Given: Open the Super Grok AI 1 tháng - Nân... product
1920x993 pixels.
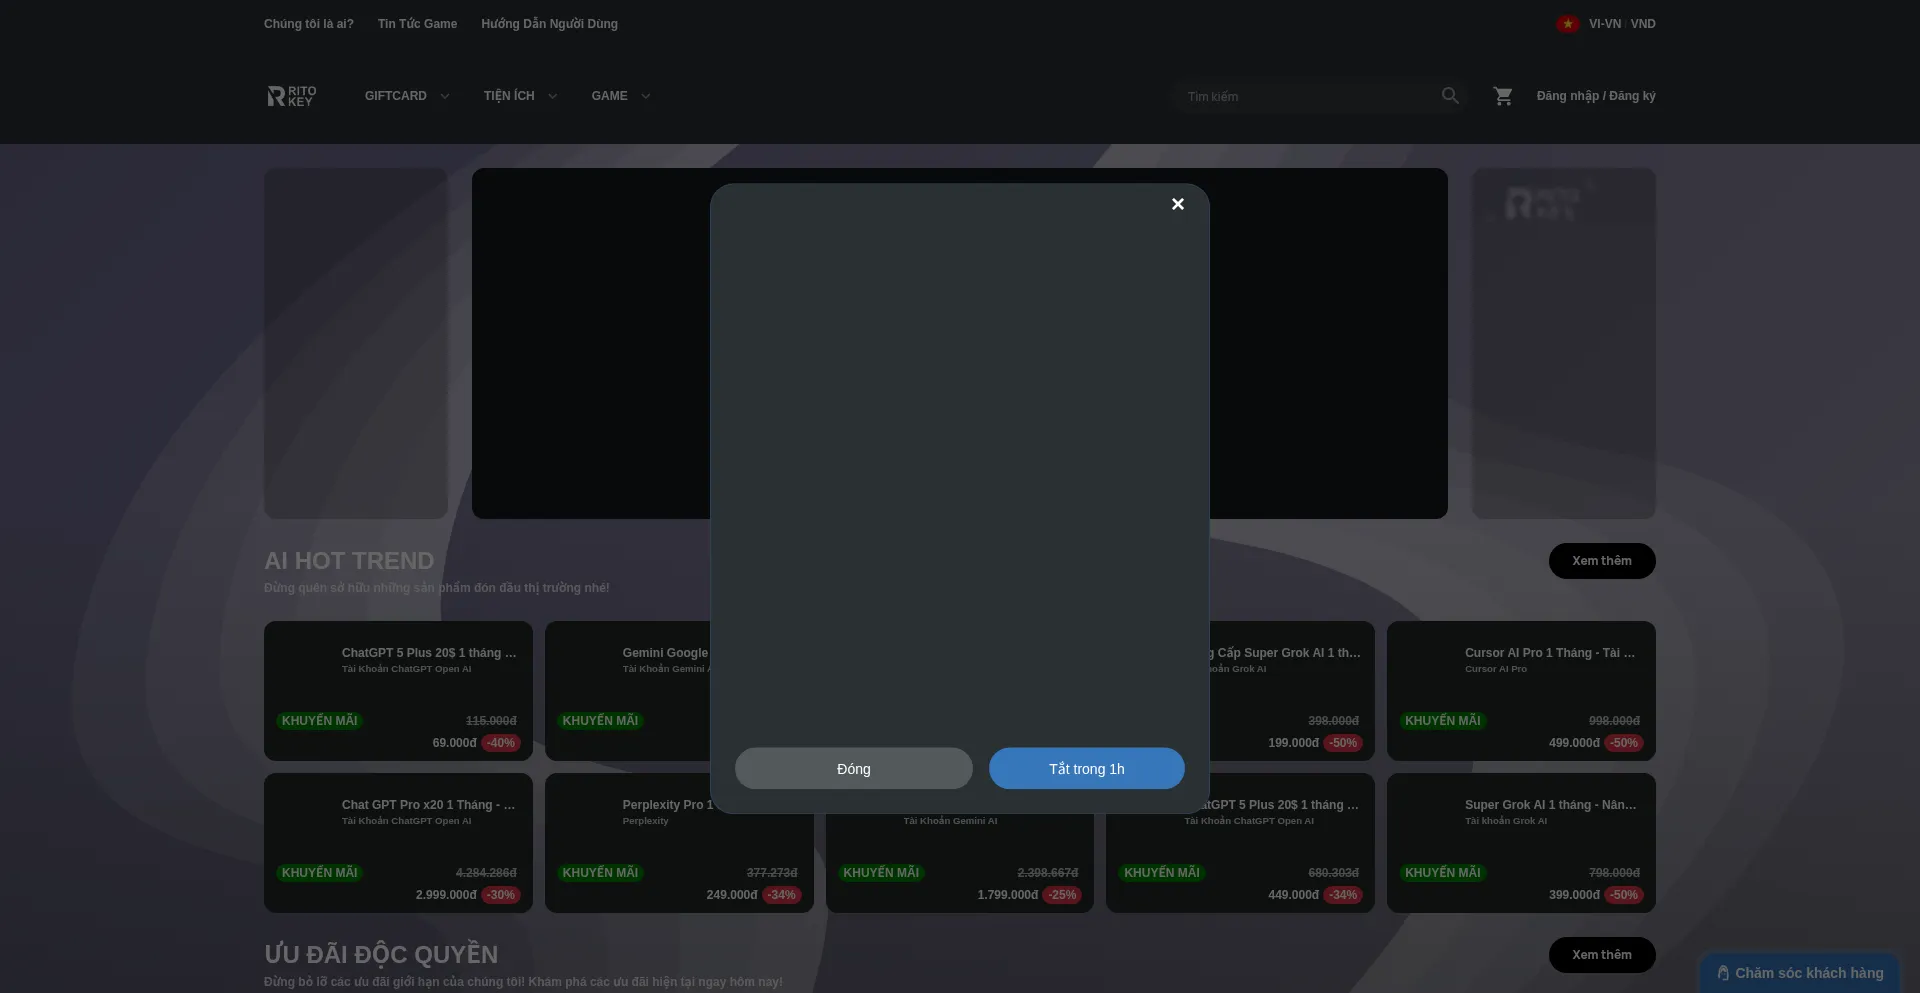Looking at the screenshot, I should [x=1521, y=843].
